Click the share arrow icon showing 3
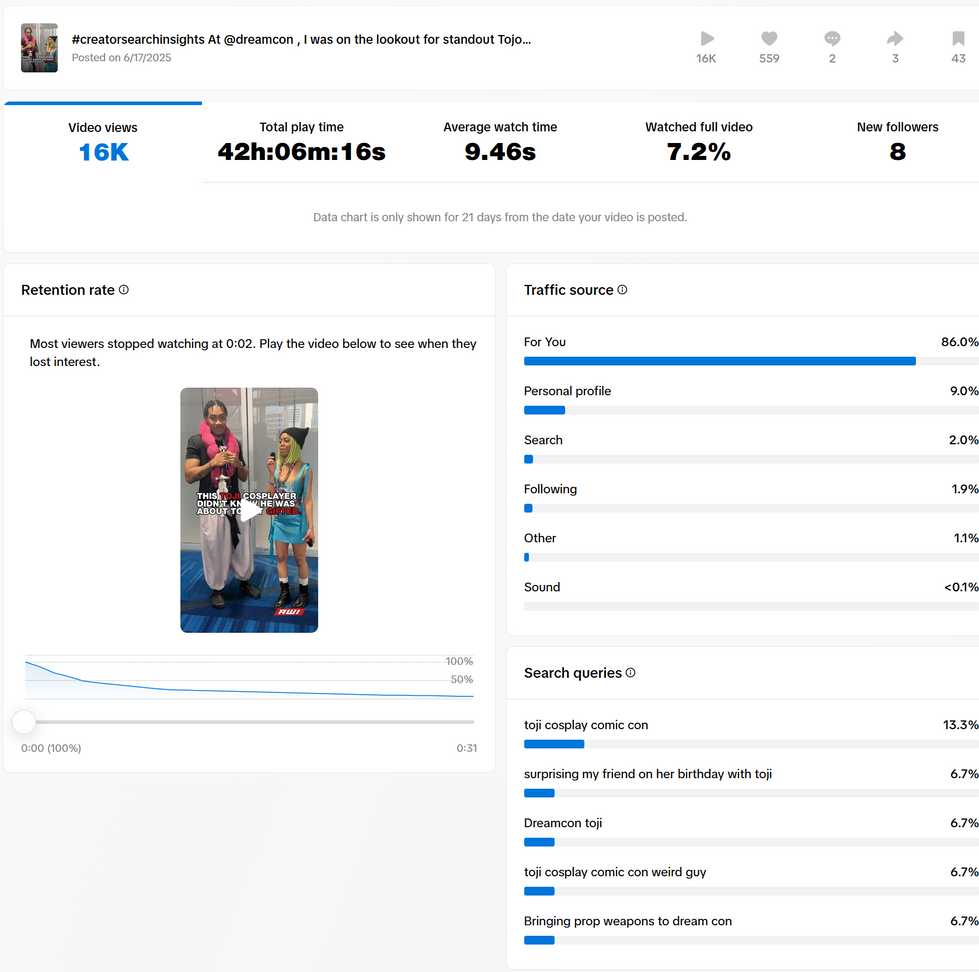Viewport: 979px width, 972px height. pos(895,39)
